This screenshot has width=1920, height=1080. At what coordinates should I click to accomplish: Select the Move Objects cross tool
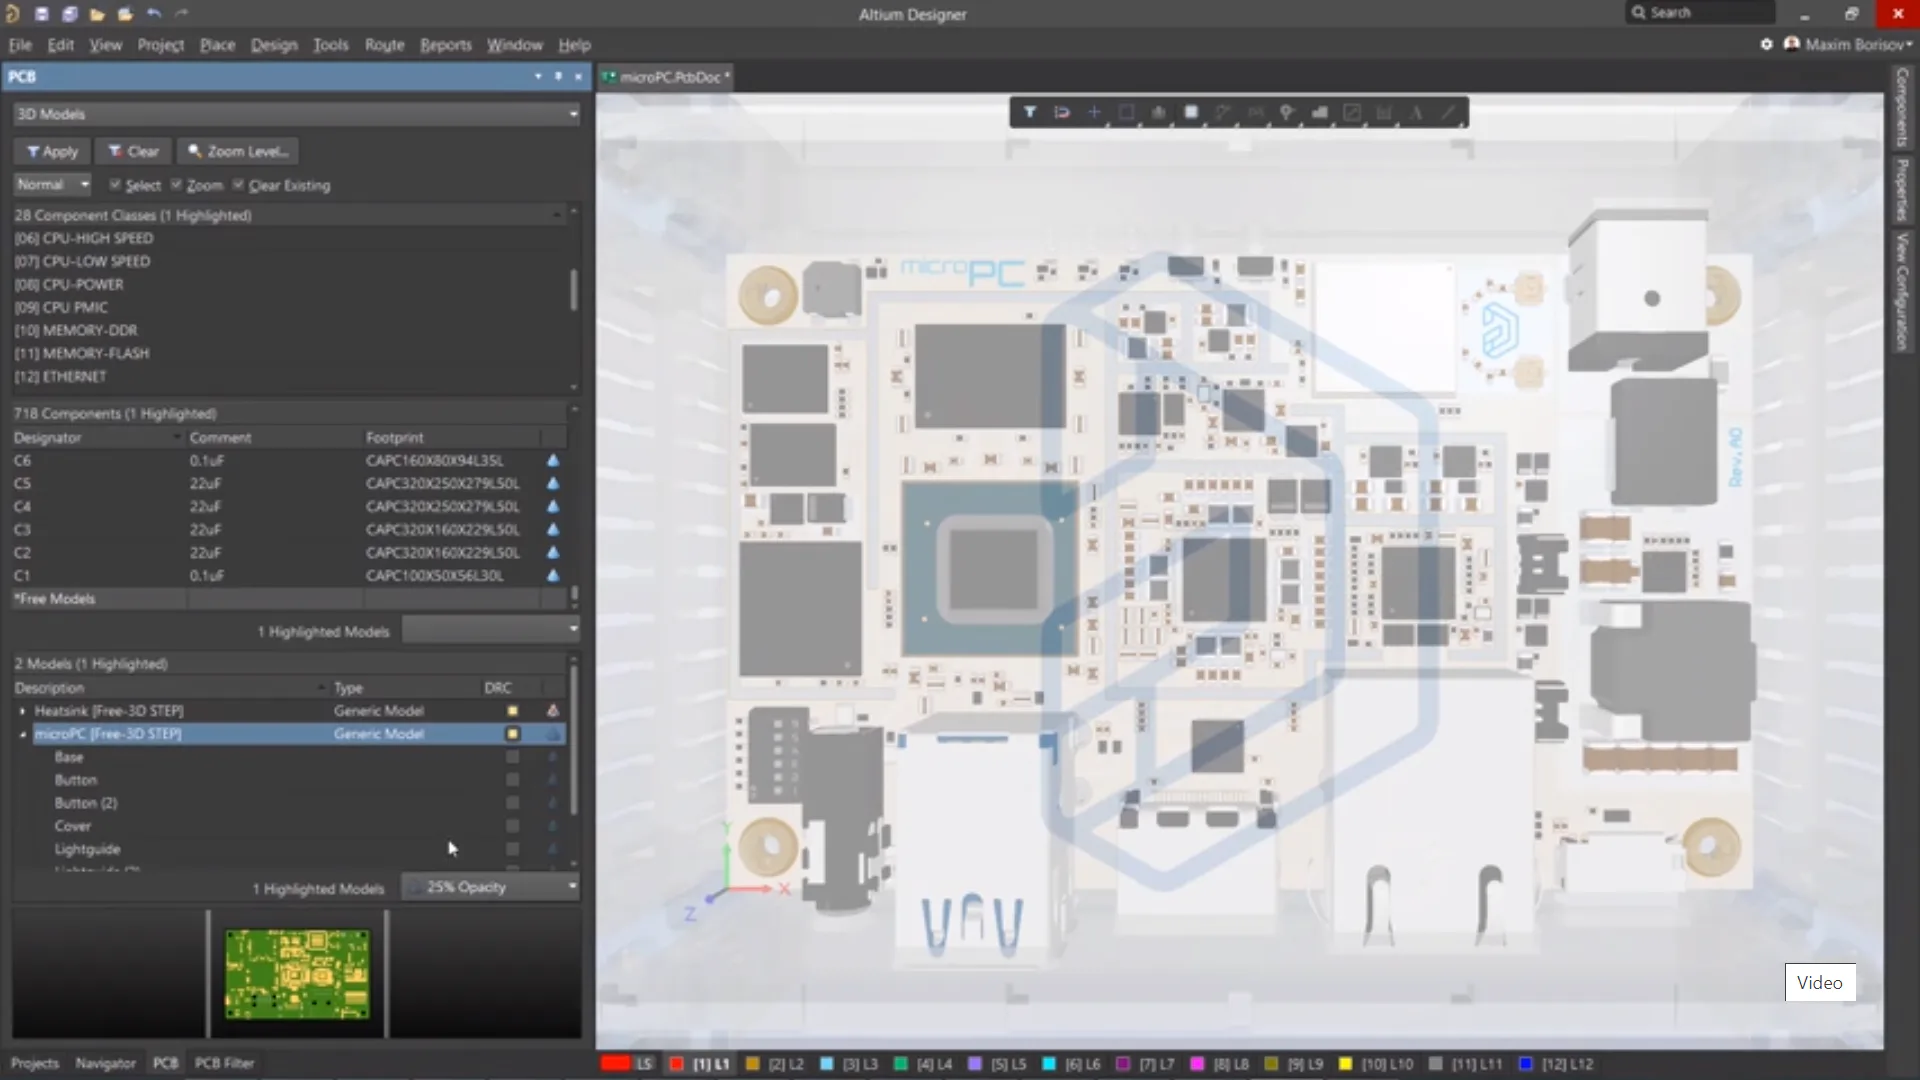coord(1094,112)
